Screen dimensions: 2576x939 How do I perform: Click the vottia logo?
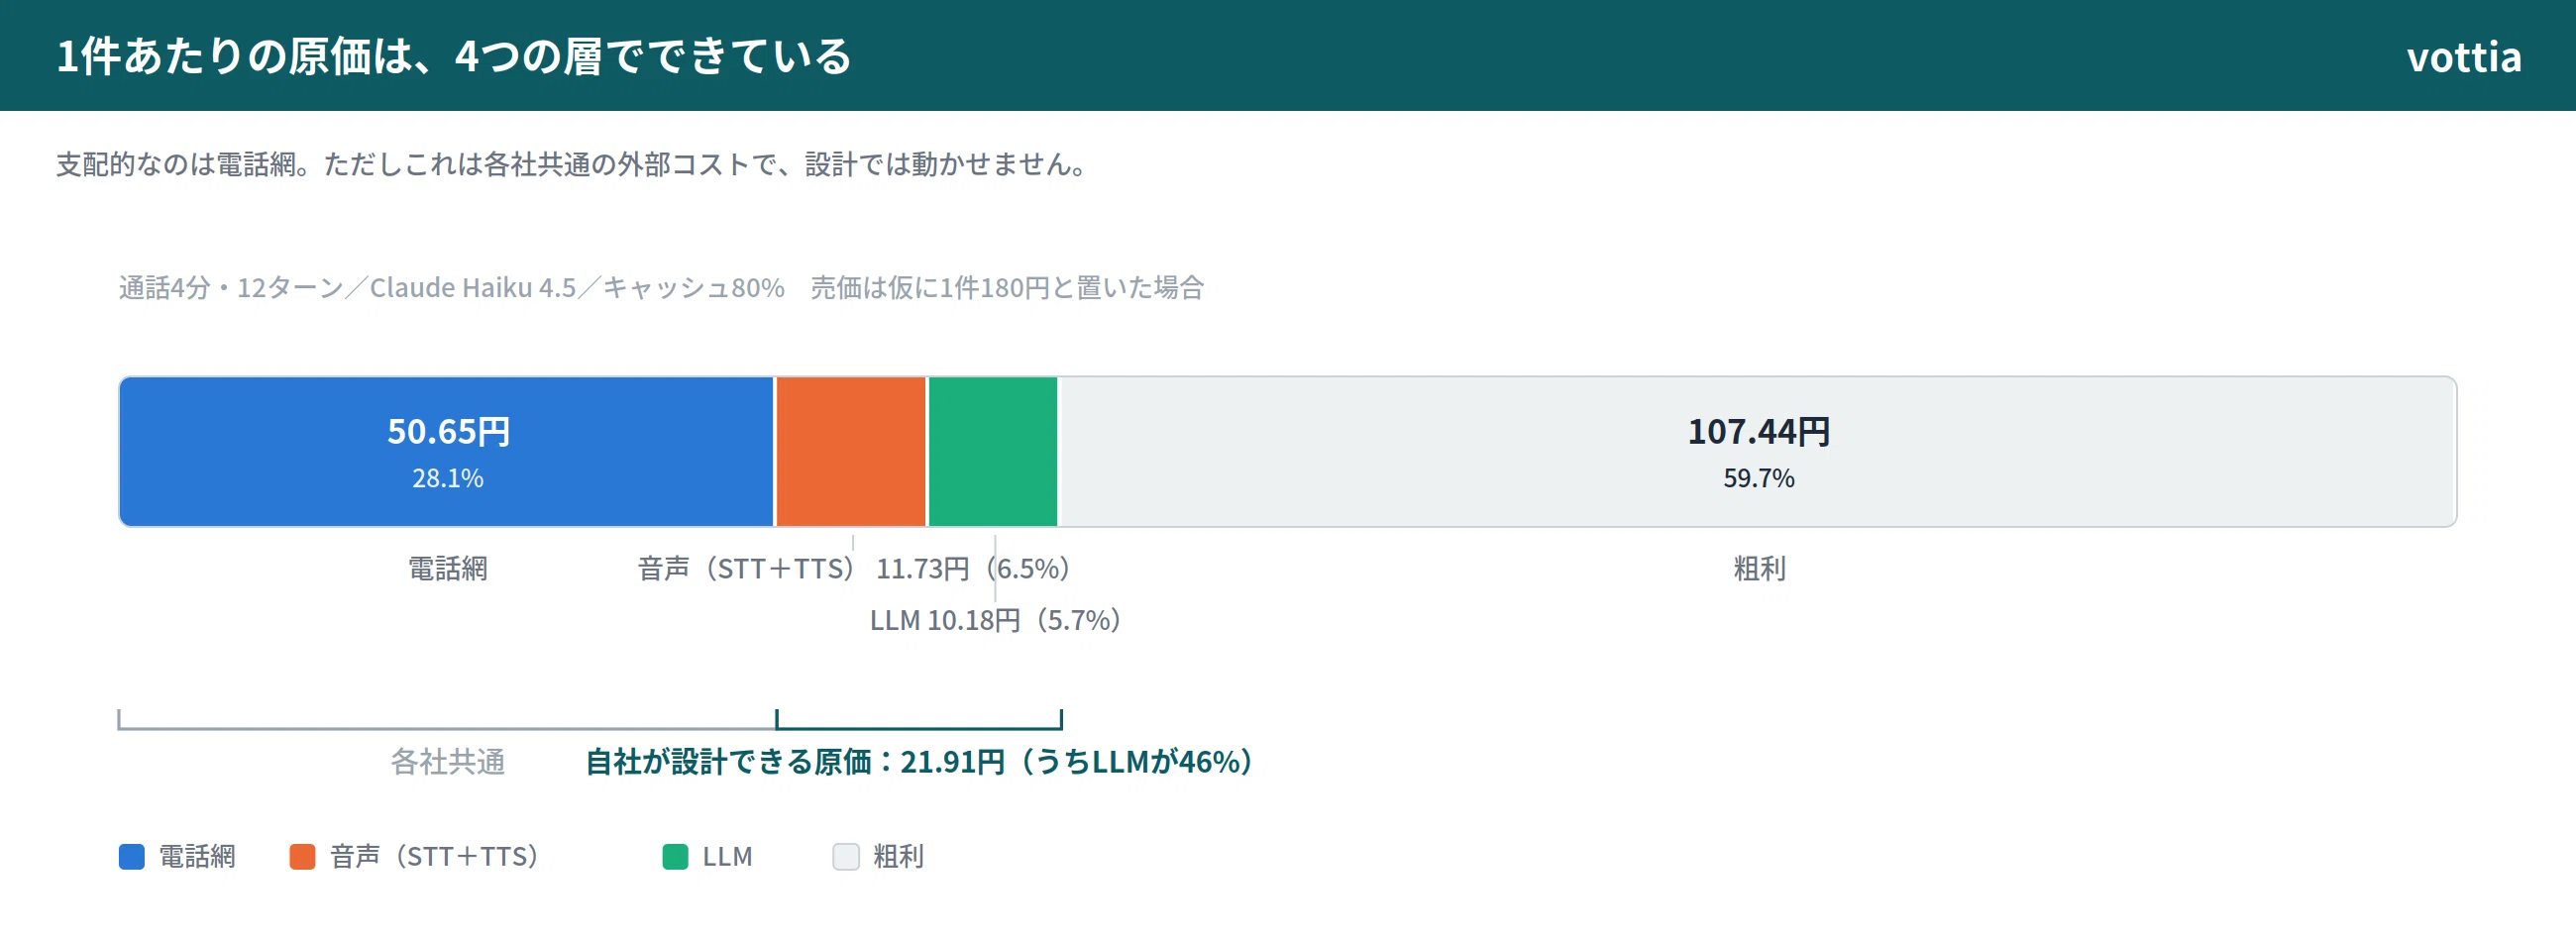pyautogui.click(x=2463, y=57)
